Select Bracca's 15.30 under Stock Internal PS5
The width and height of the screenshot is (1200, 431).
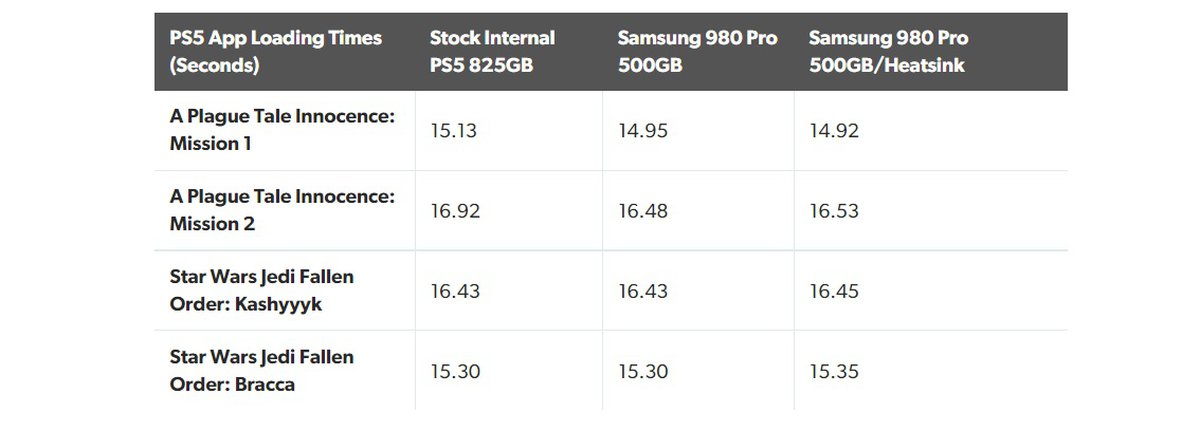455,371
